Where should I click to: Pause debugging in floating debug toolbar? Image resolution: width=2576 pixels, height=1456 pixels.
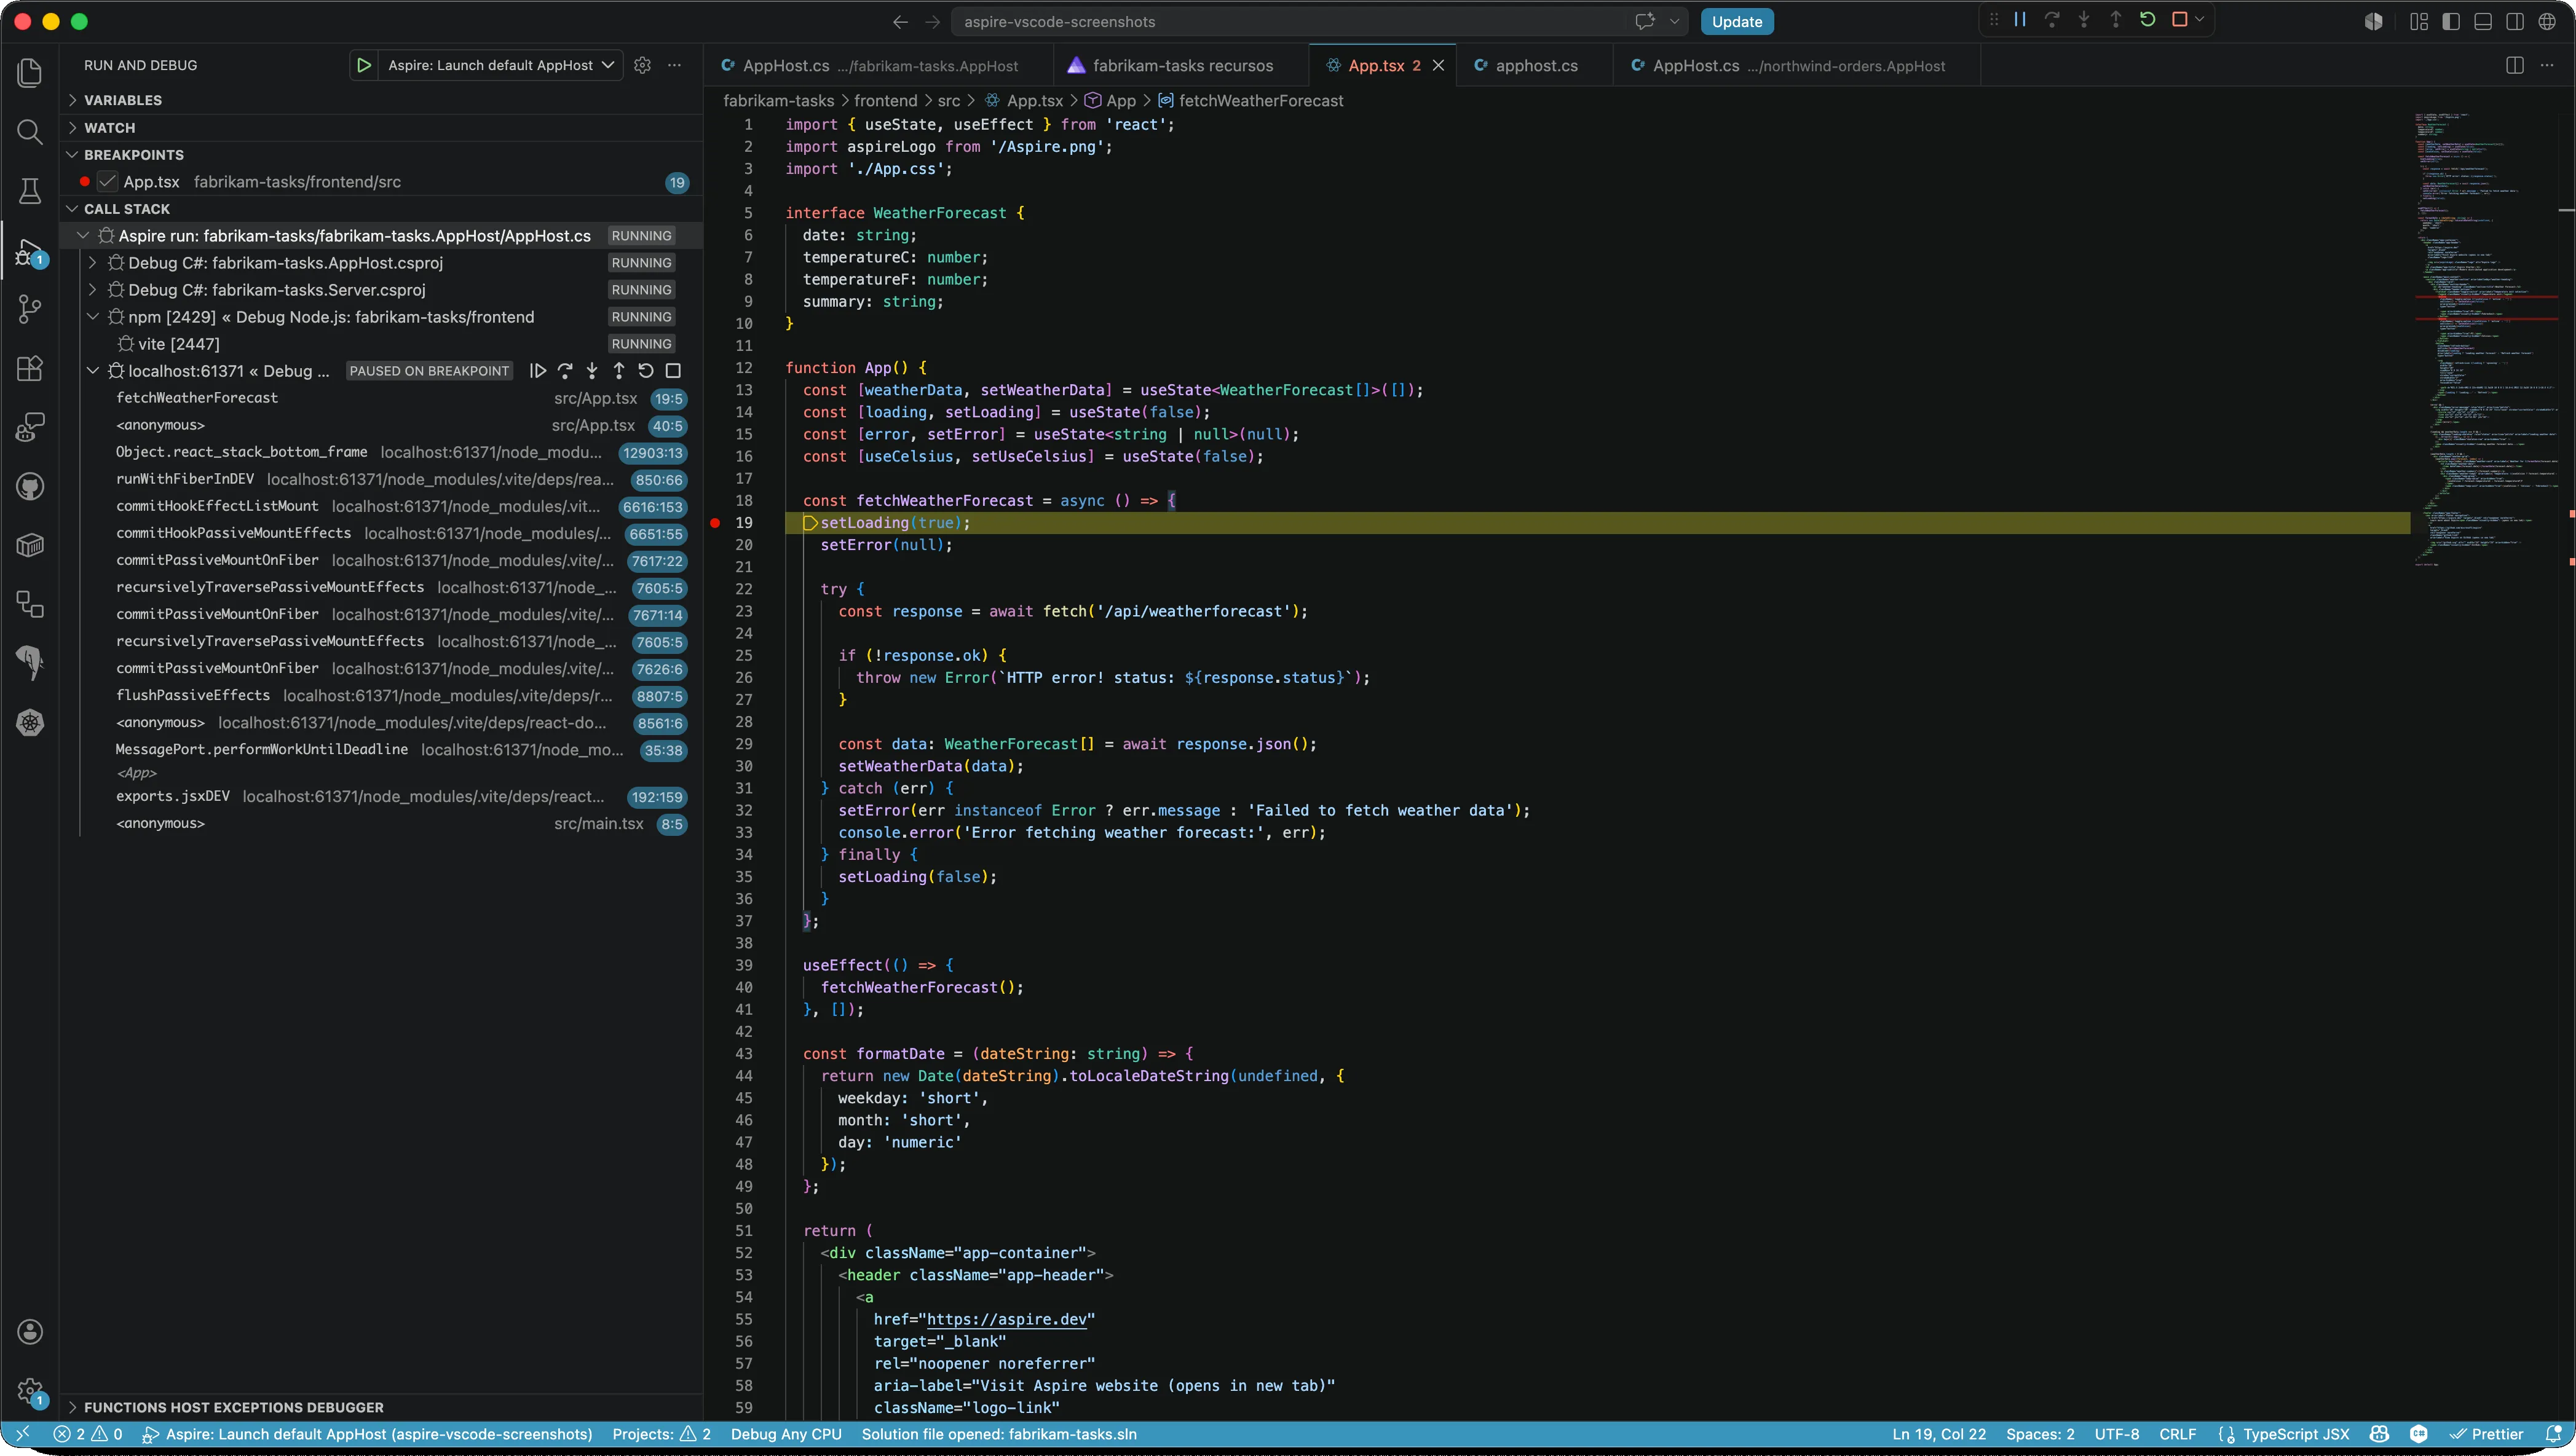[2020, 20]
